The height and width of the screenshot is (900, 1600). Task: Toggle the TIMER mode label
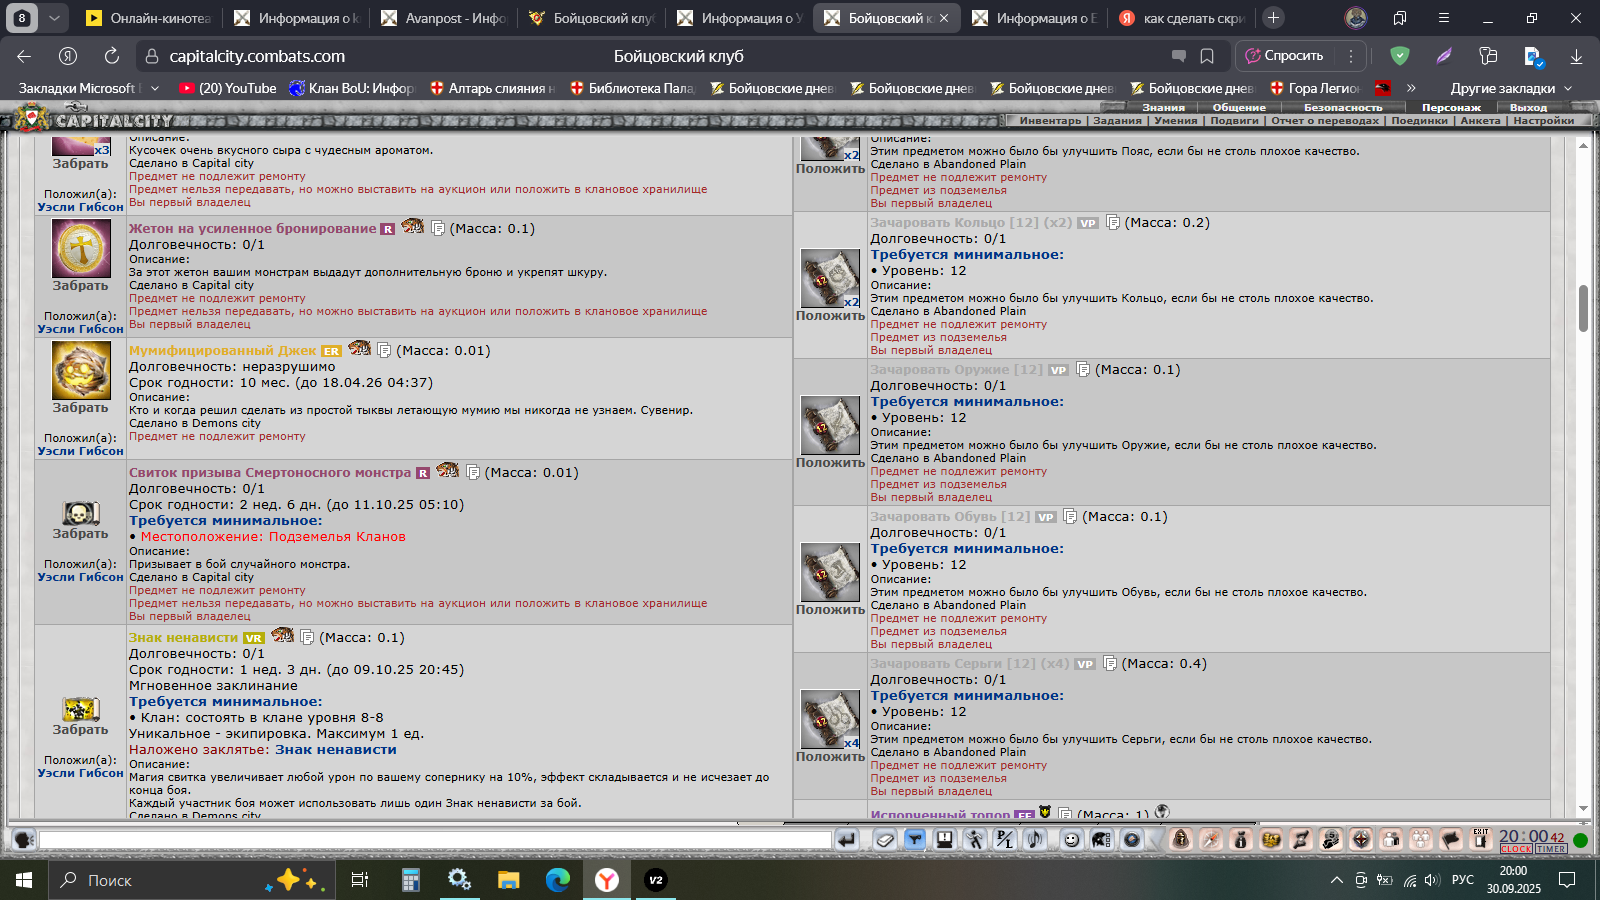click(x=1551, y=849)
